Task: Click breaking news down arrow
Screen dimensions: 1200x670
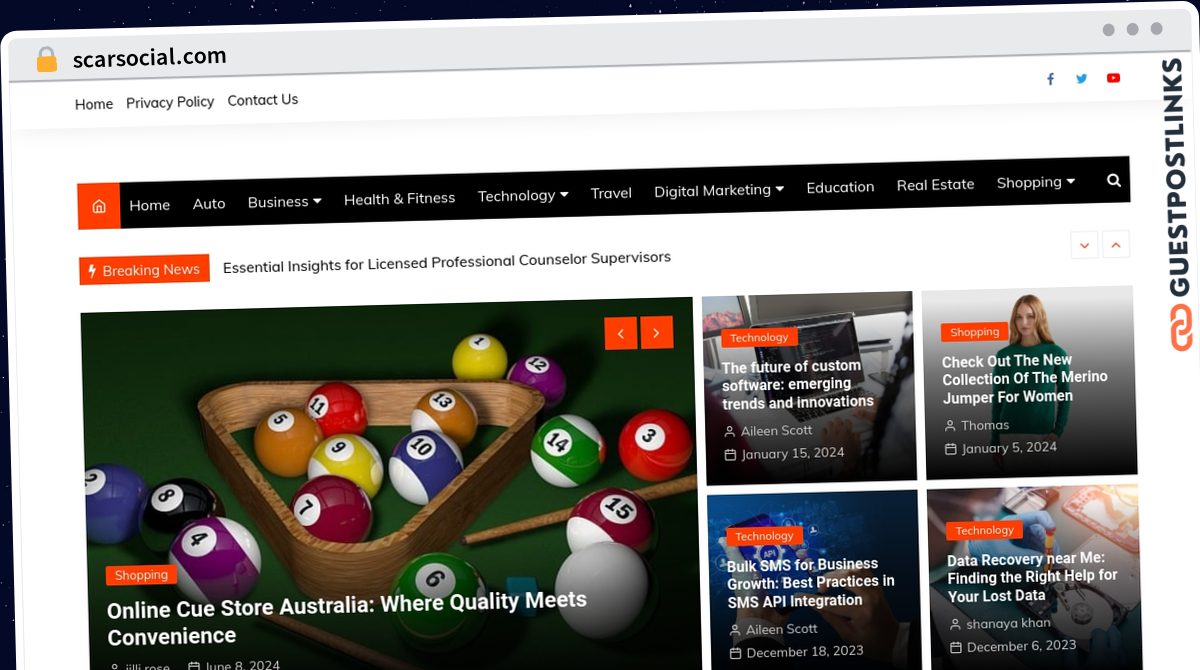Action: [1084, 244]
